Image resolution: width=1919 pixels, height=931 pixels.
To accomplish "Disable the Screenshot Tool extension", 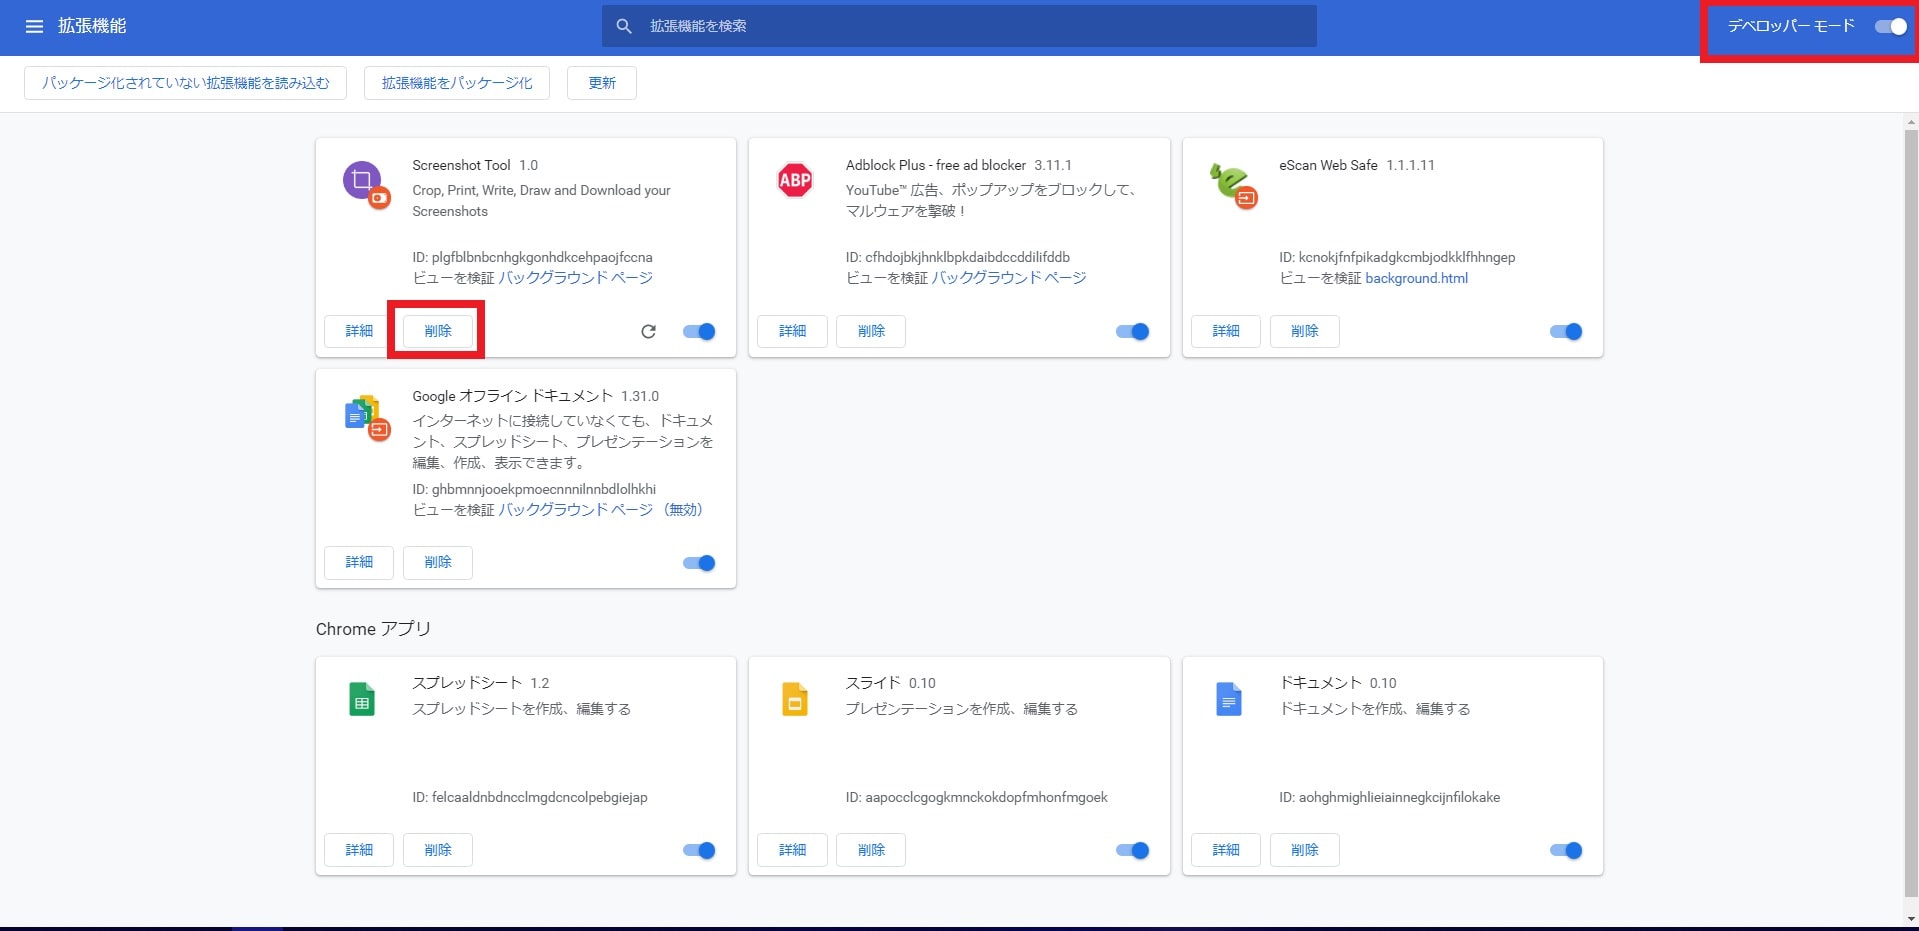I will [699, 331].
